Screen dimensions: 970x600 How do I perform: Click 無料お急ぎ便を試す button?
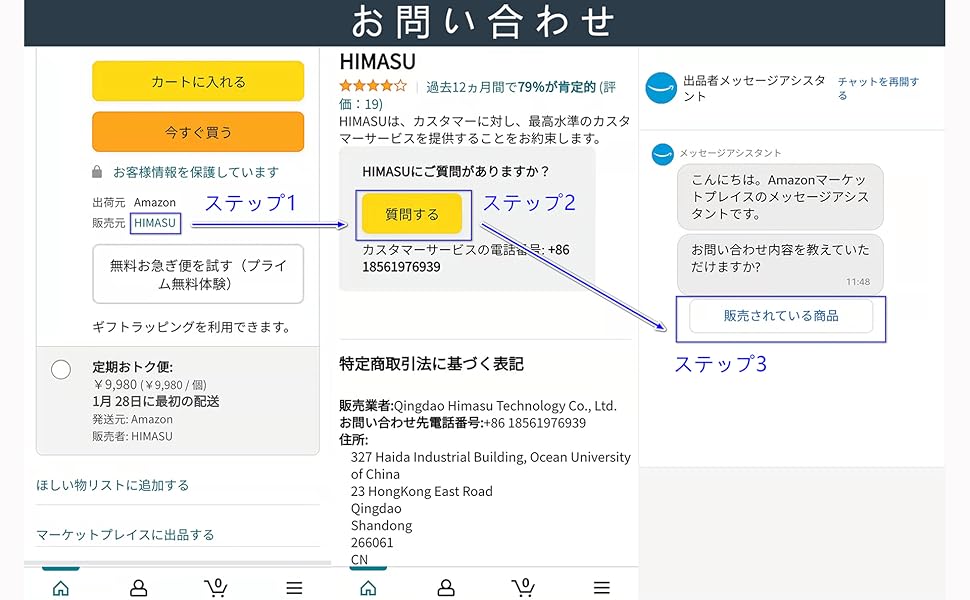198,274
